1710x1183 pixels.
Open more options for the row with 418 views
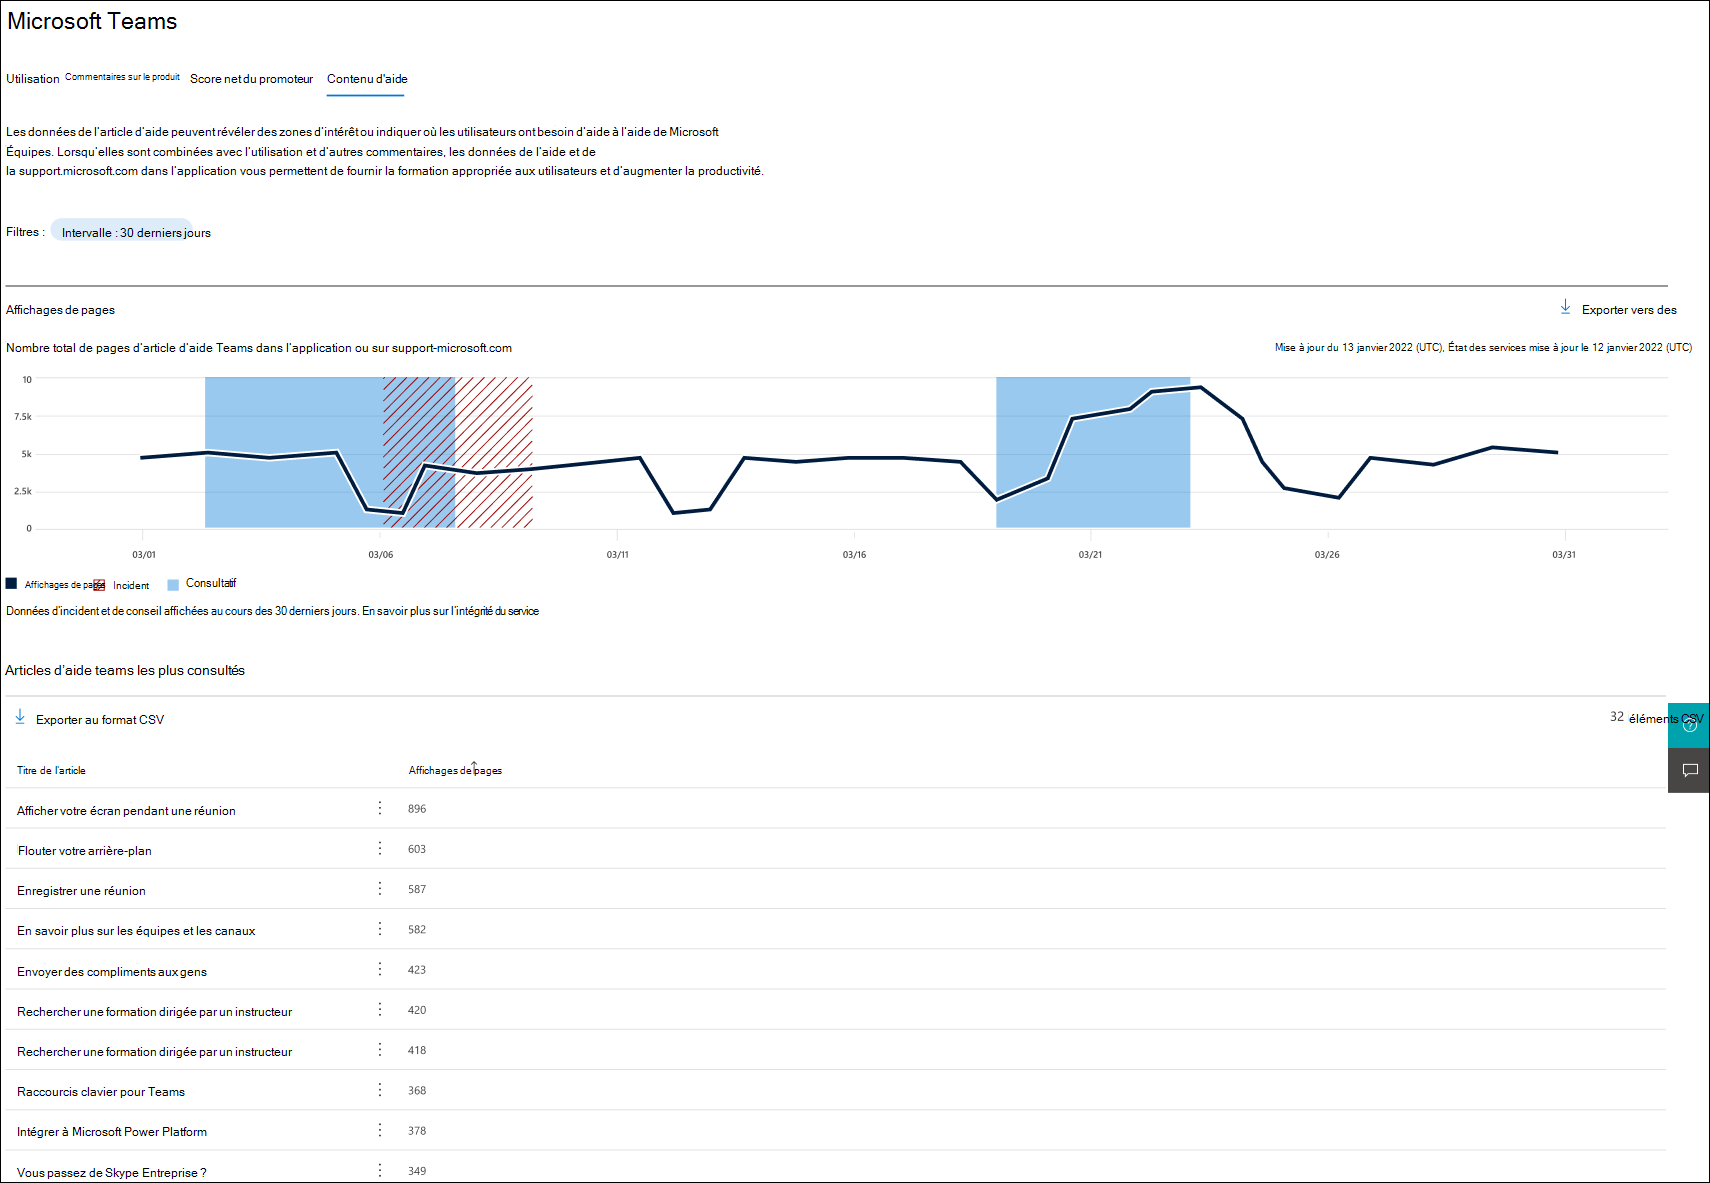[x=380, y=1049]
